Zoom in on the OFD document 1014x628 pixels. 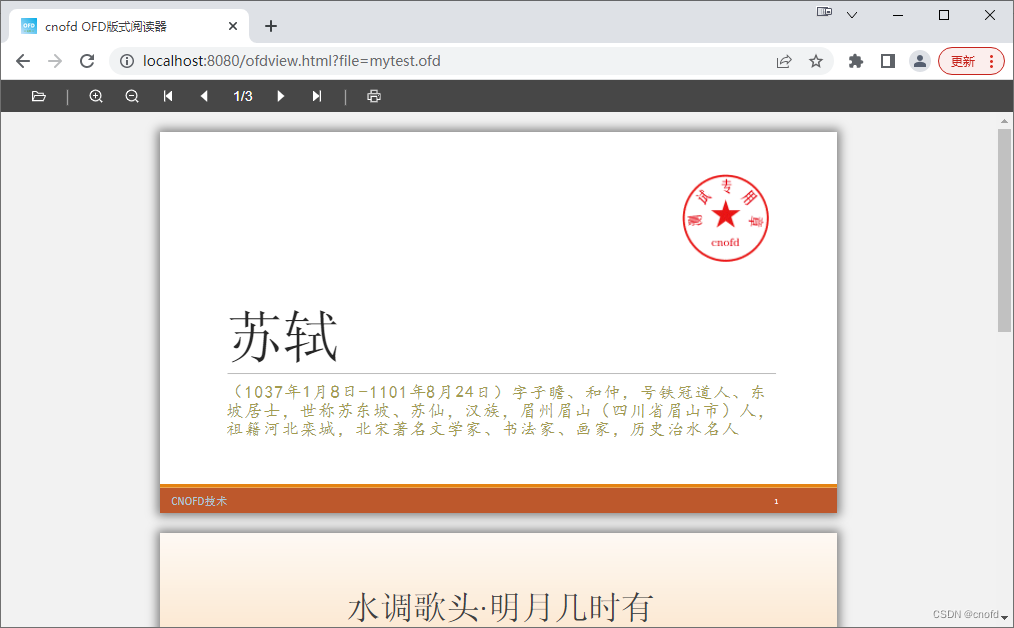96,96
